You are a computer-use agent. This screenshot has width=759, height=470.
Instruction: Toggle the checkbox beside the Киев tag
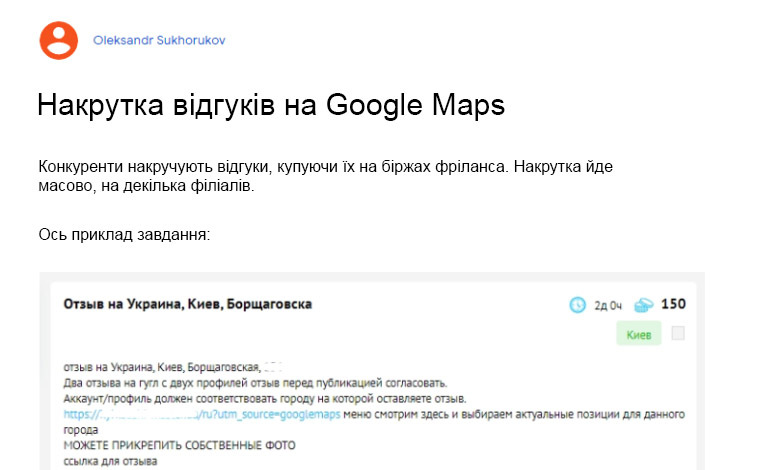tap(678, 333)
